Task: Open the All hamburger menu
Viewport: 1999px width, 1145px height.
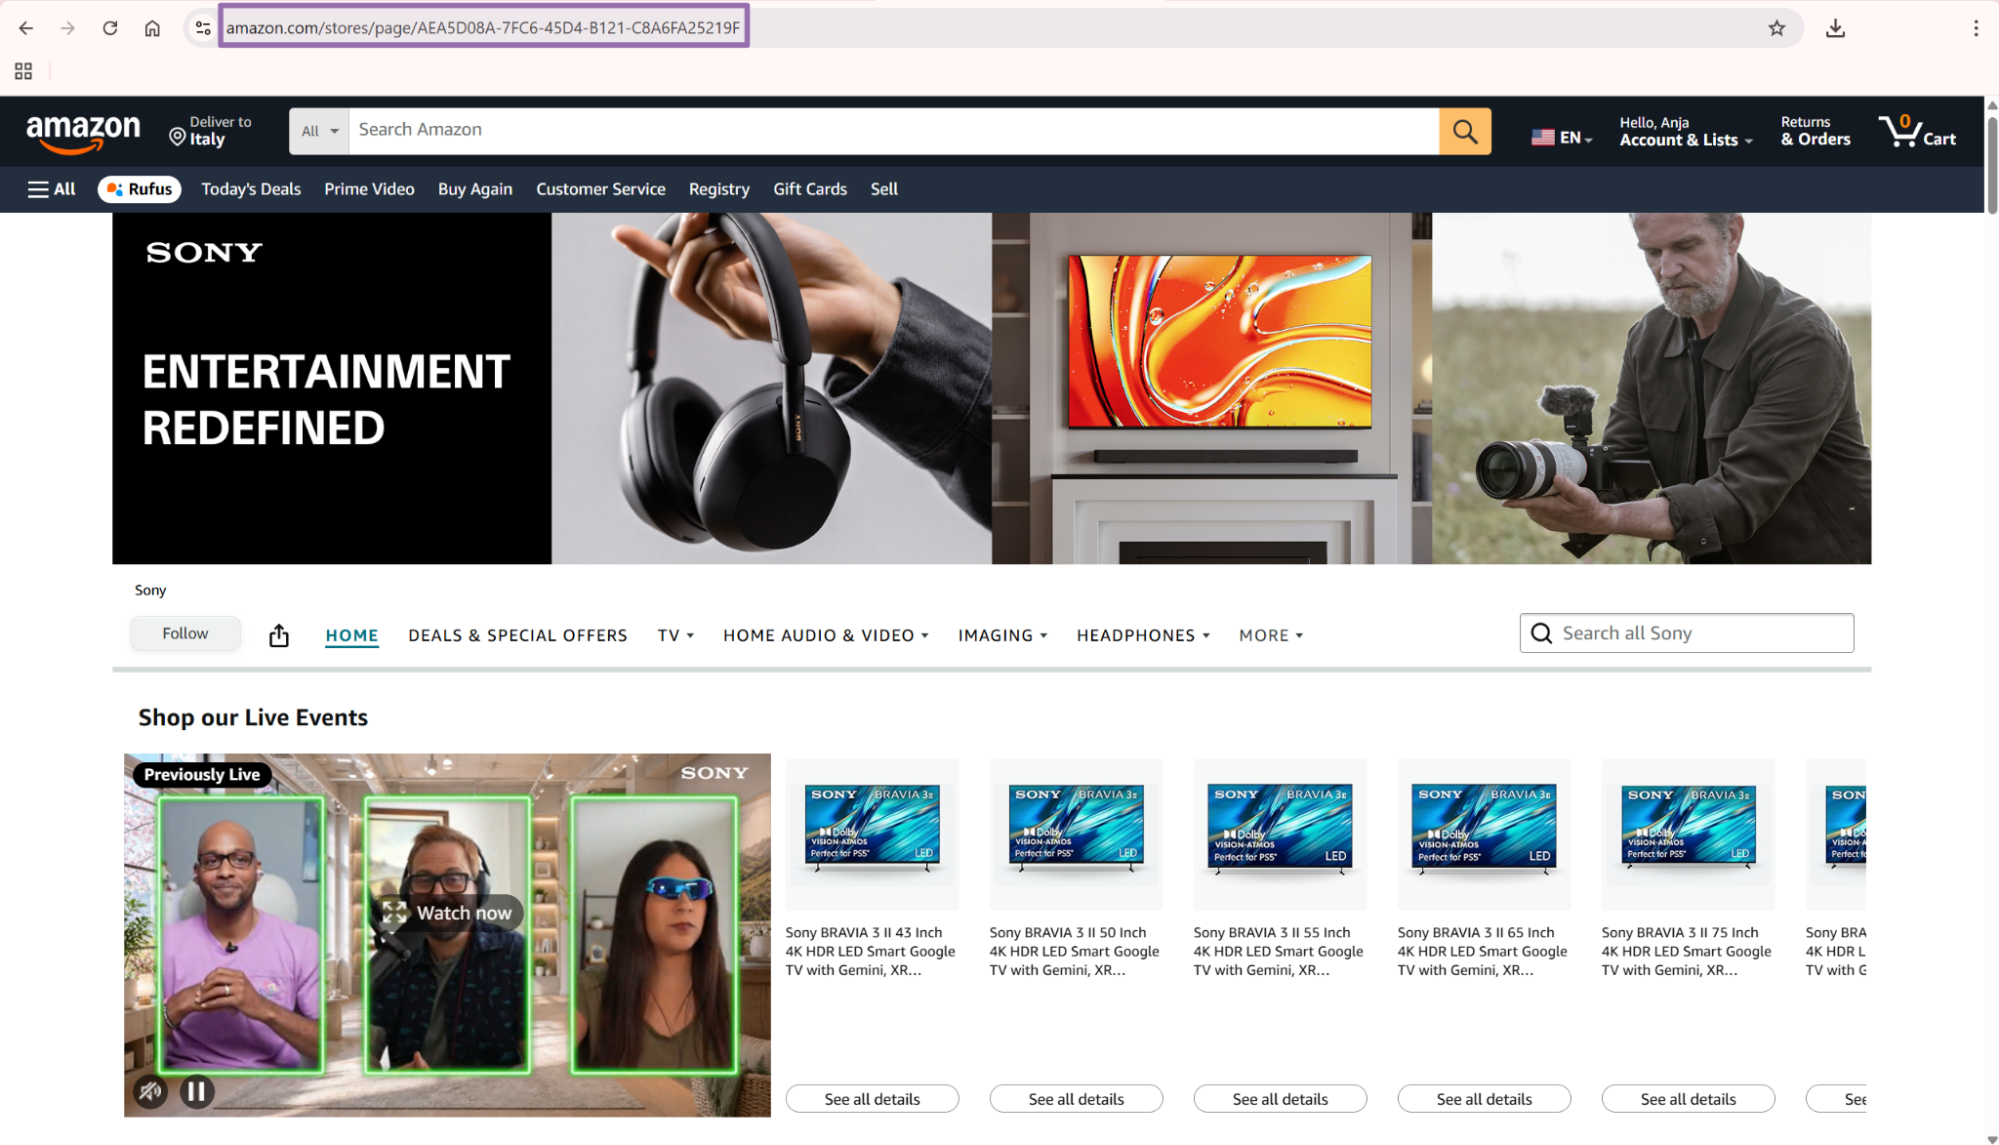Action: (52, 189)
